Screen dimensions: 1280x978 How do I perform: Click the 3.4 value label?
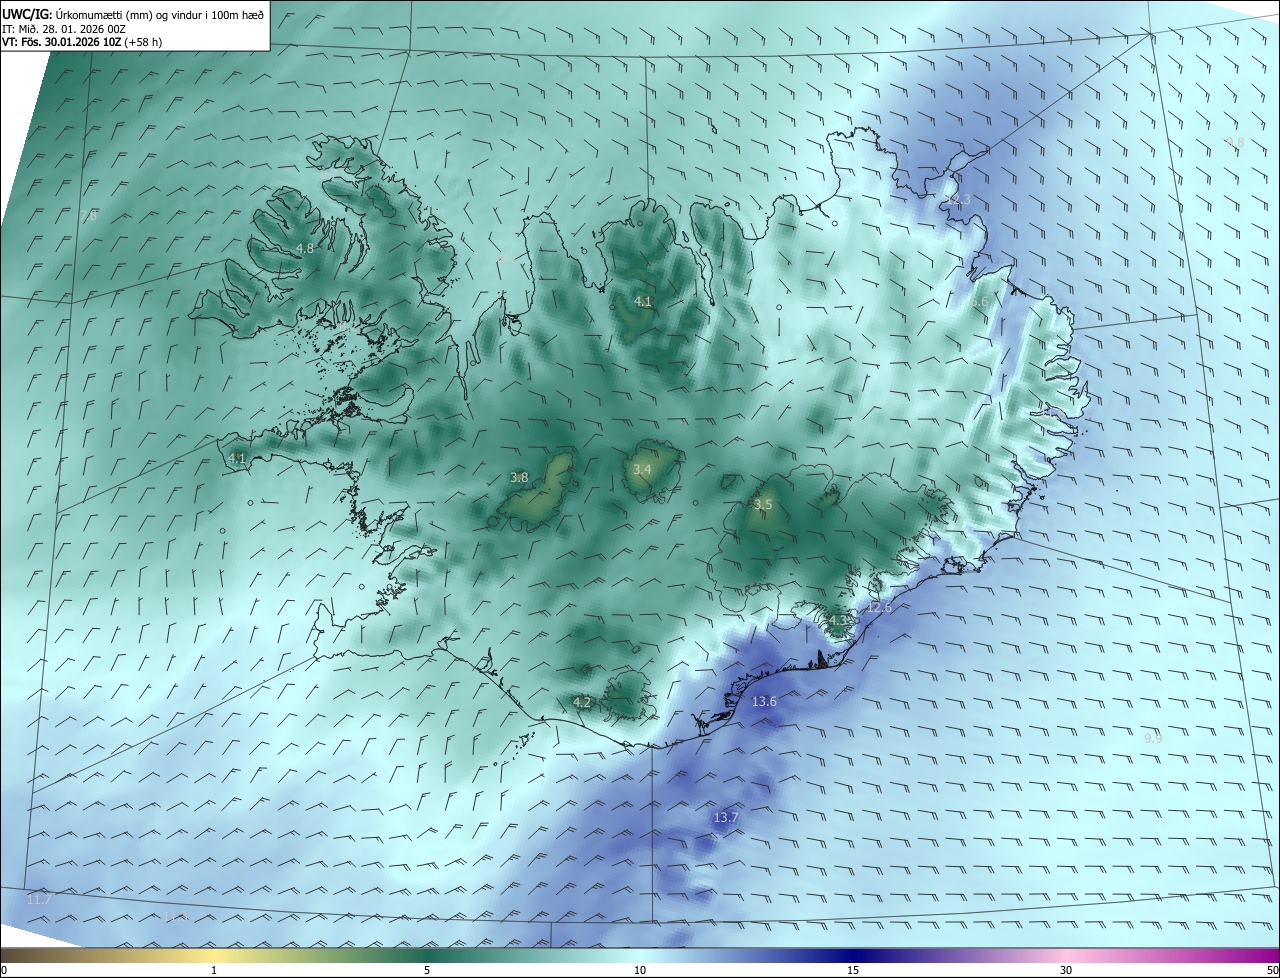click(642, 469)
